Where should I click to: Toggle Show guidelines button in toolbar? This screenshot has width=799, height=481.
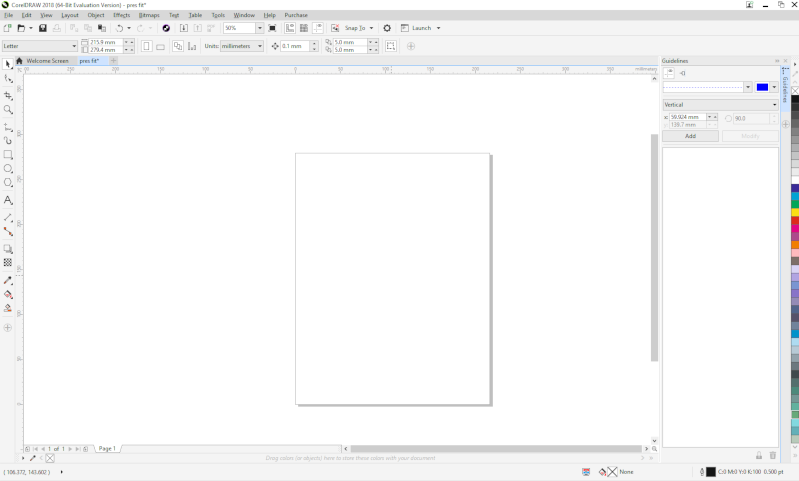[318, 28]
